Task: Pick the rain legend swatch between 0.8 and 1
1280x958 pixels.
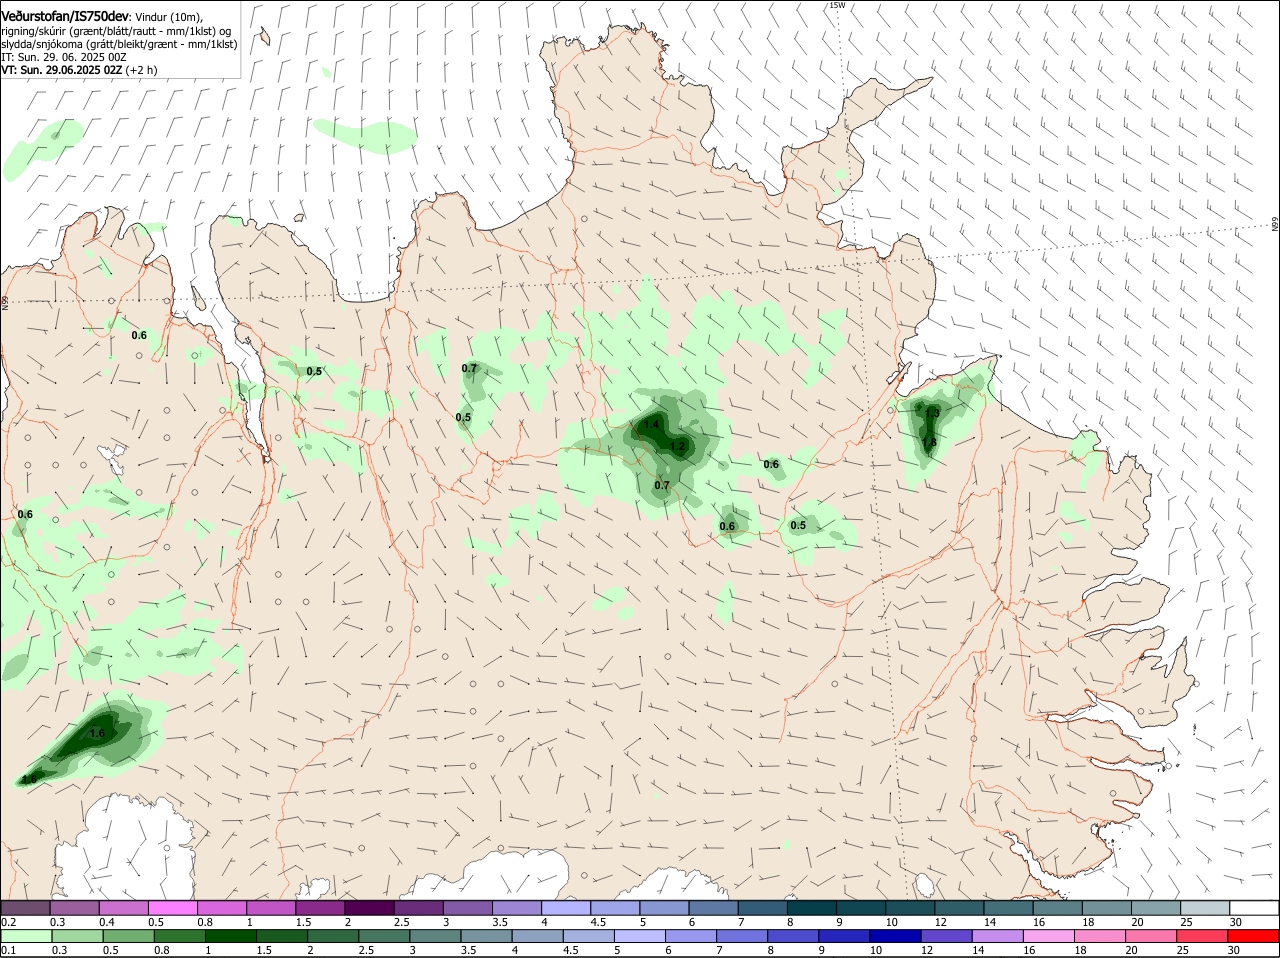Action: 179,936
